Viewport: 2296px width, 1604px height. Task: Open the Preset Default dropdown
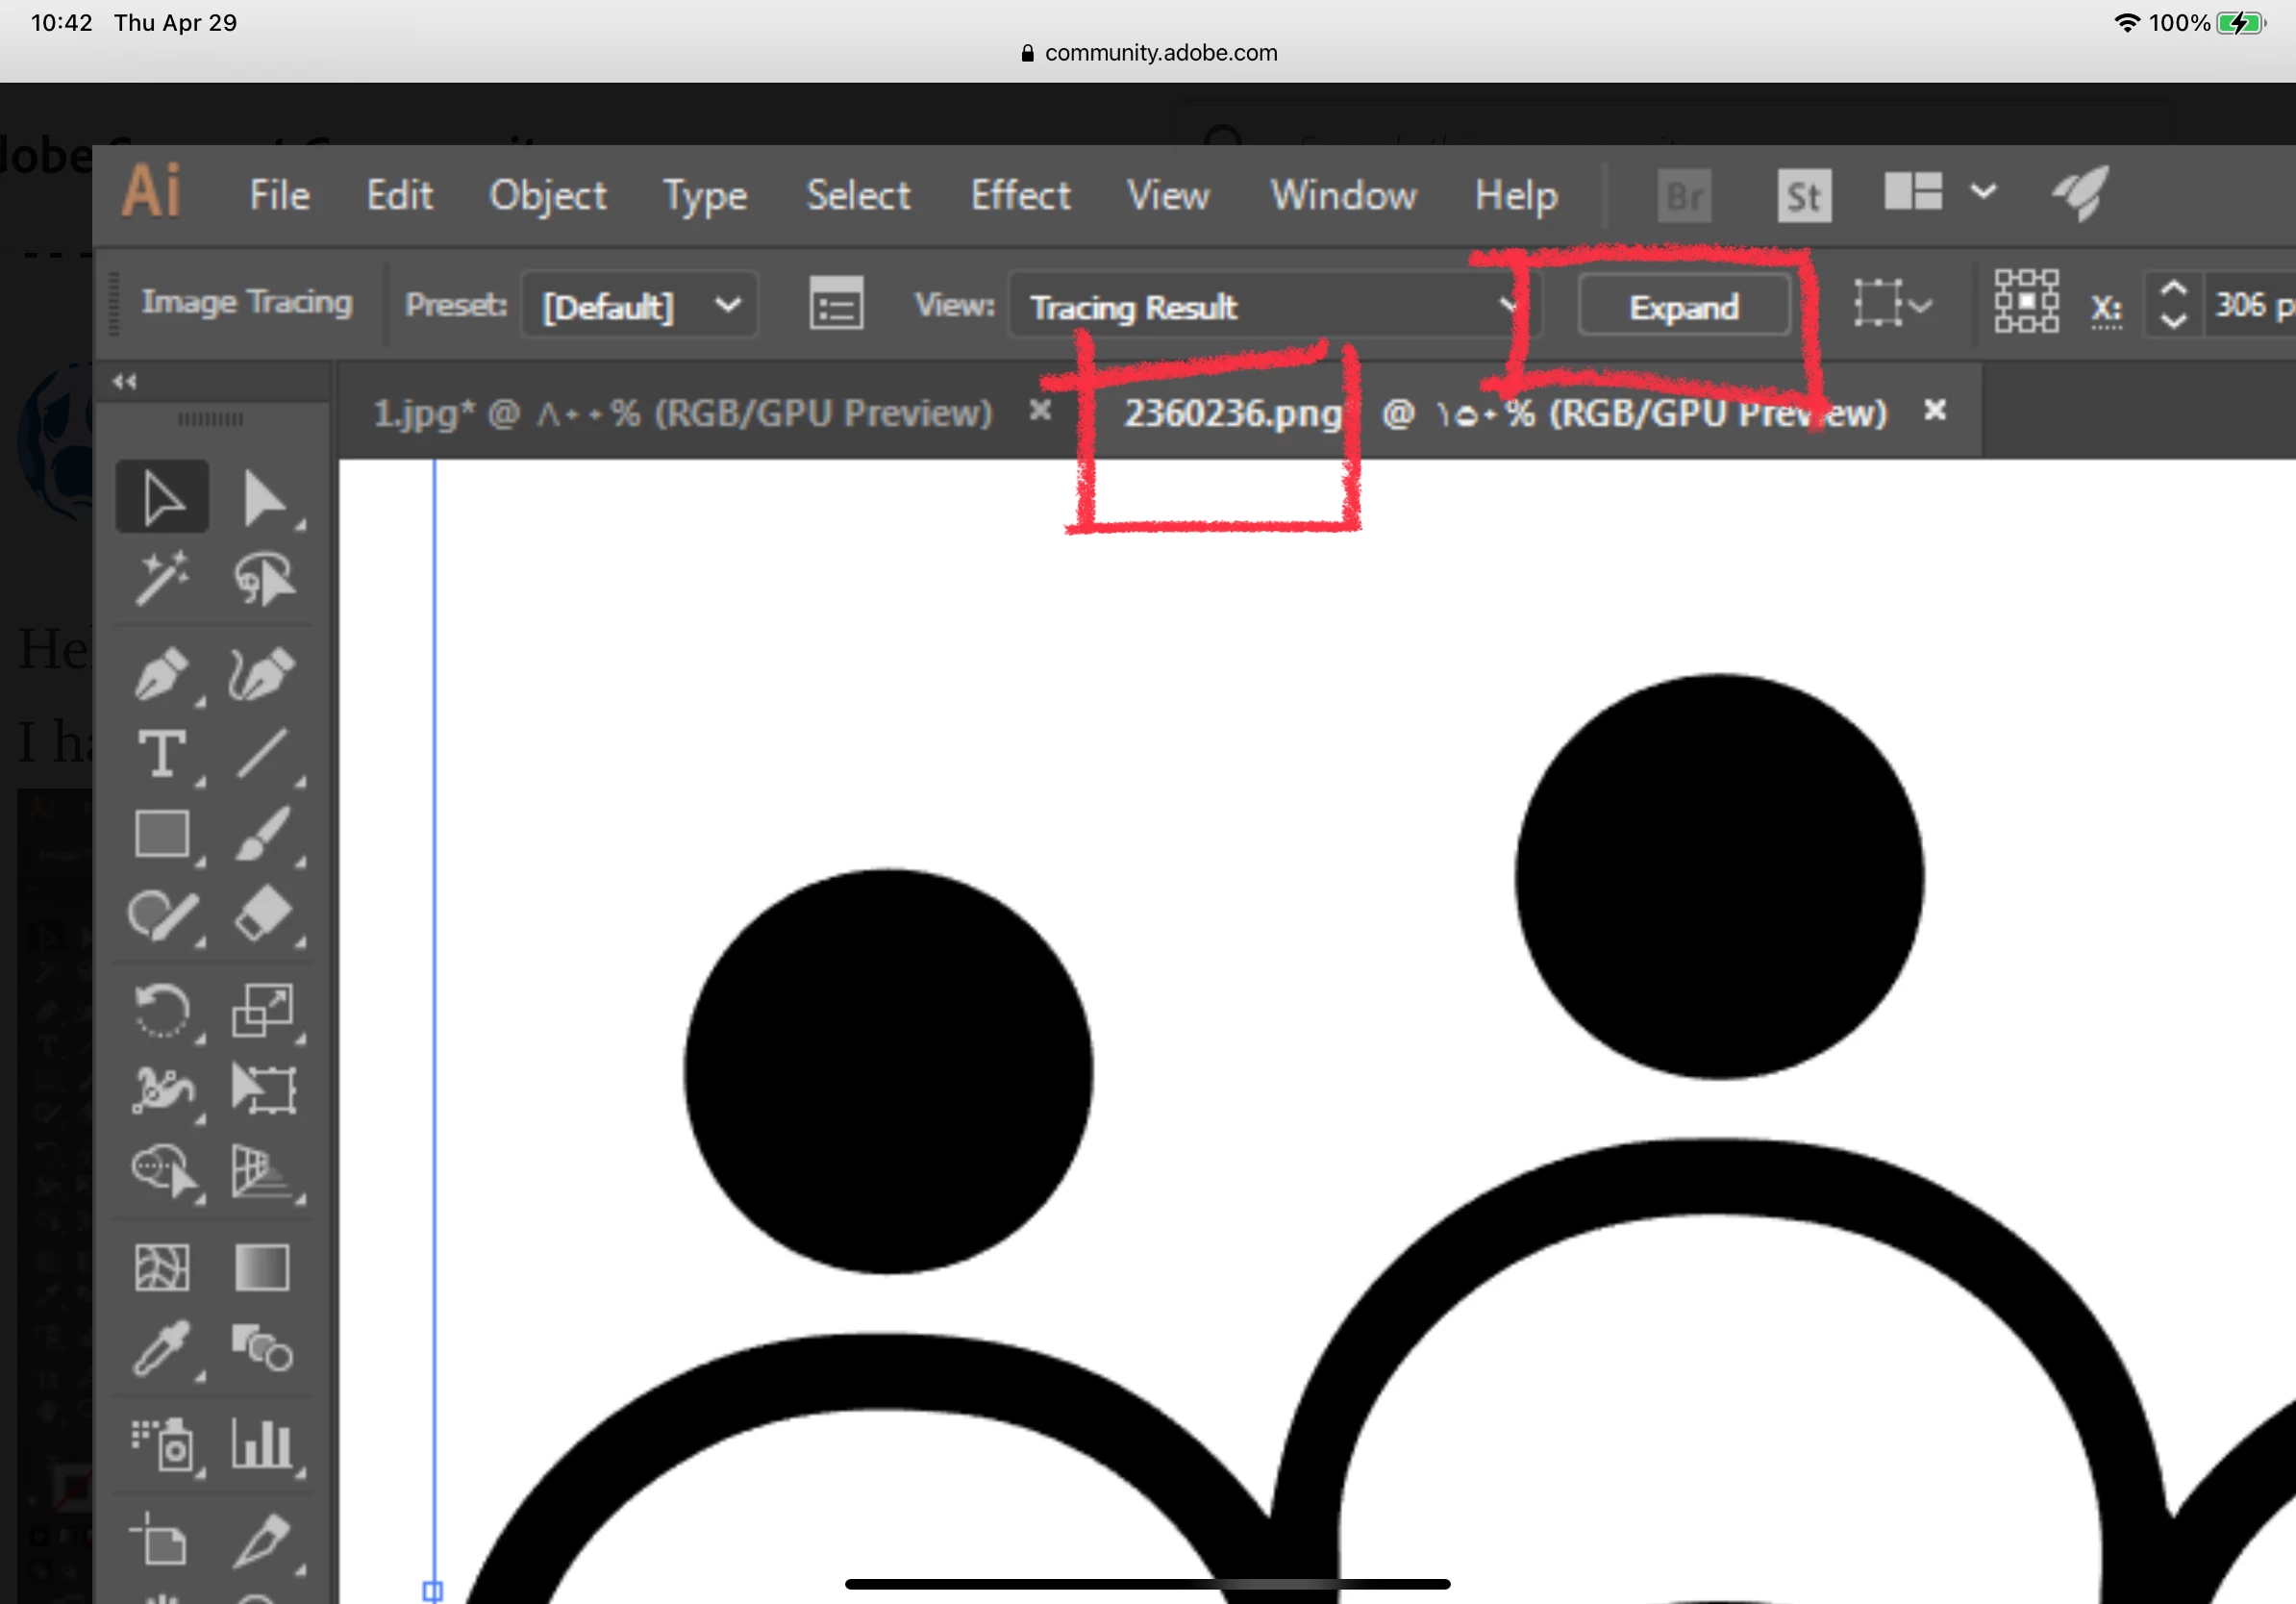point(640,305)
